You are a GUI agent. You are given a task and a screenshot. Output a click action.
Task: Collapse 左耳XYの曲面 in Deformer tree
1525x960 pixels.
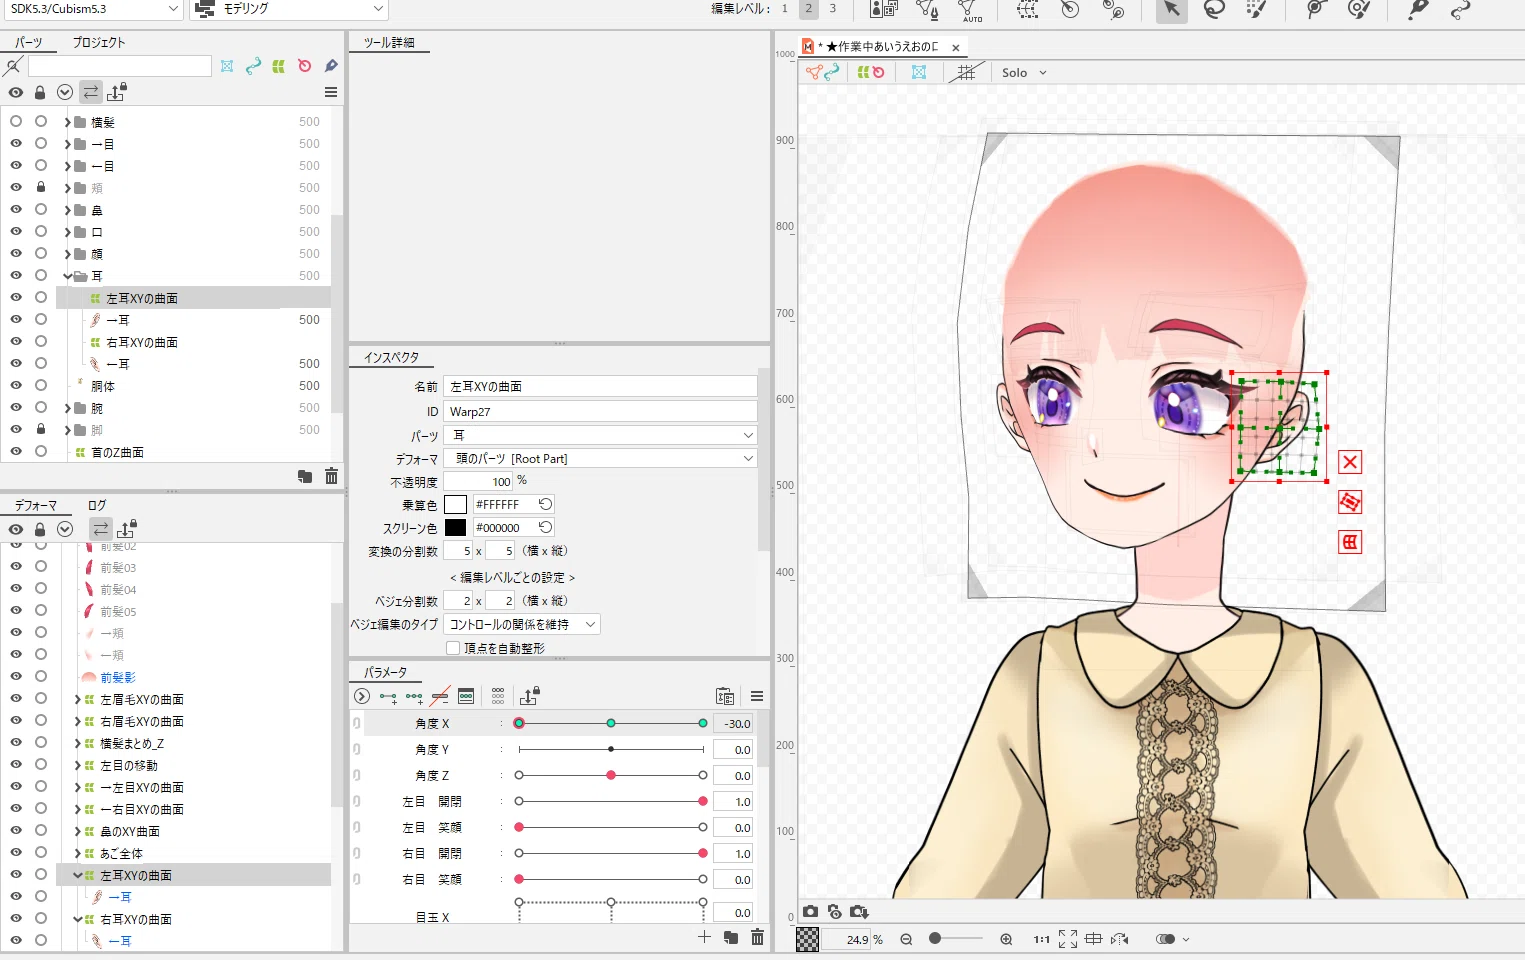77,875
